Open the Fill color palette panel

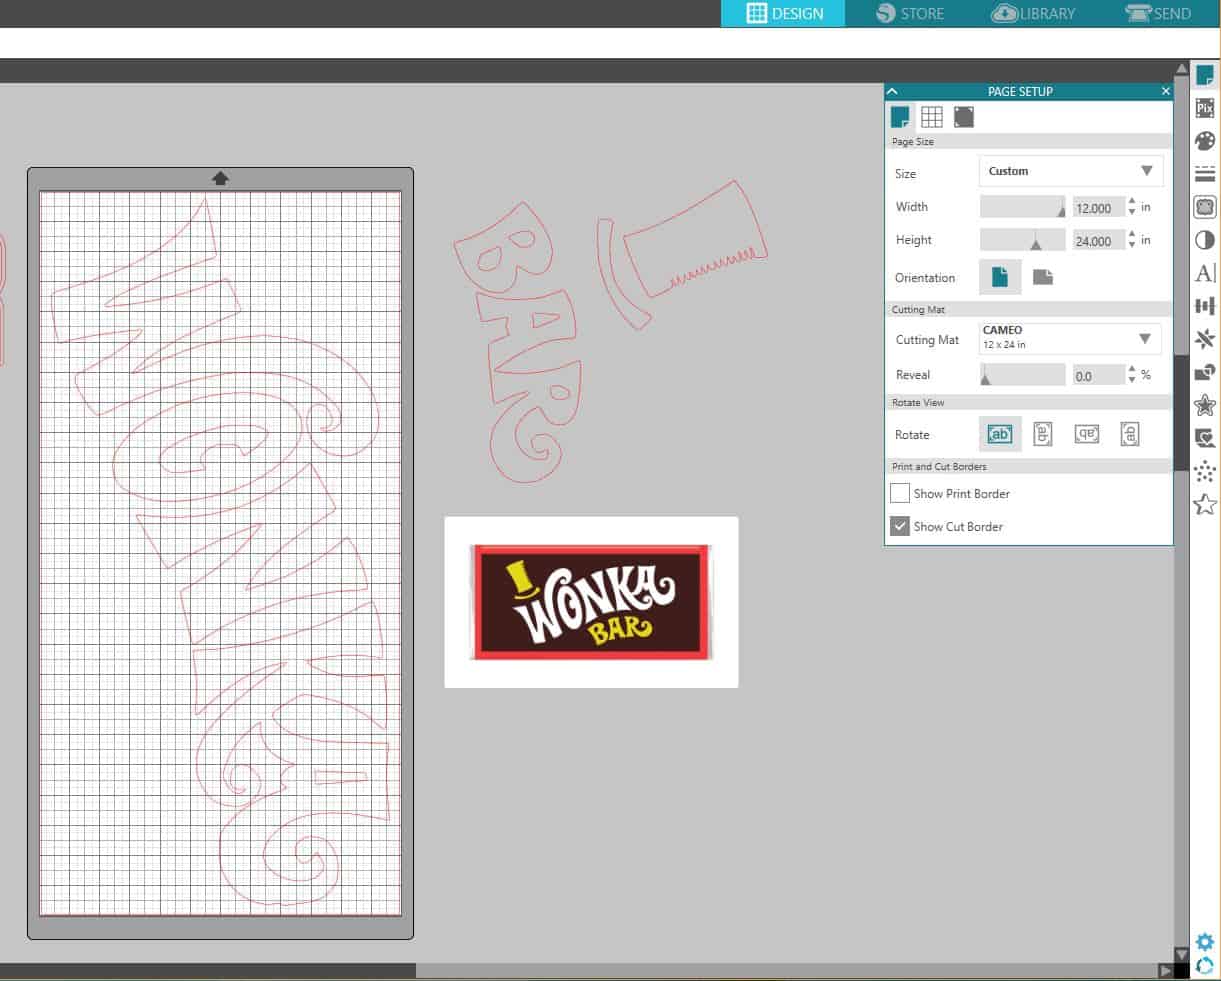[x=1204, y=141]
